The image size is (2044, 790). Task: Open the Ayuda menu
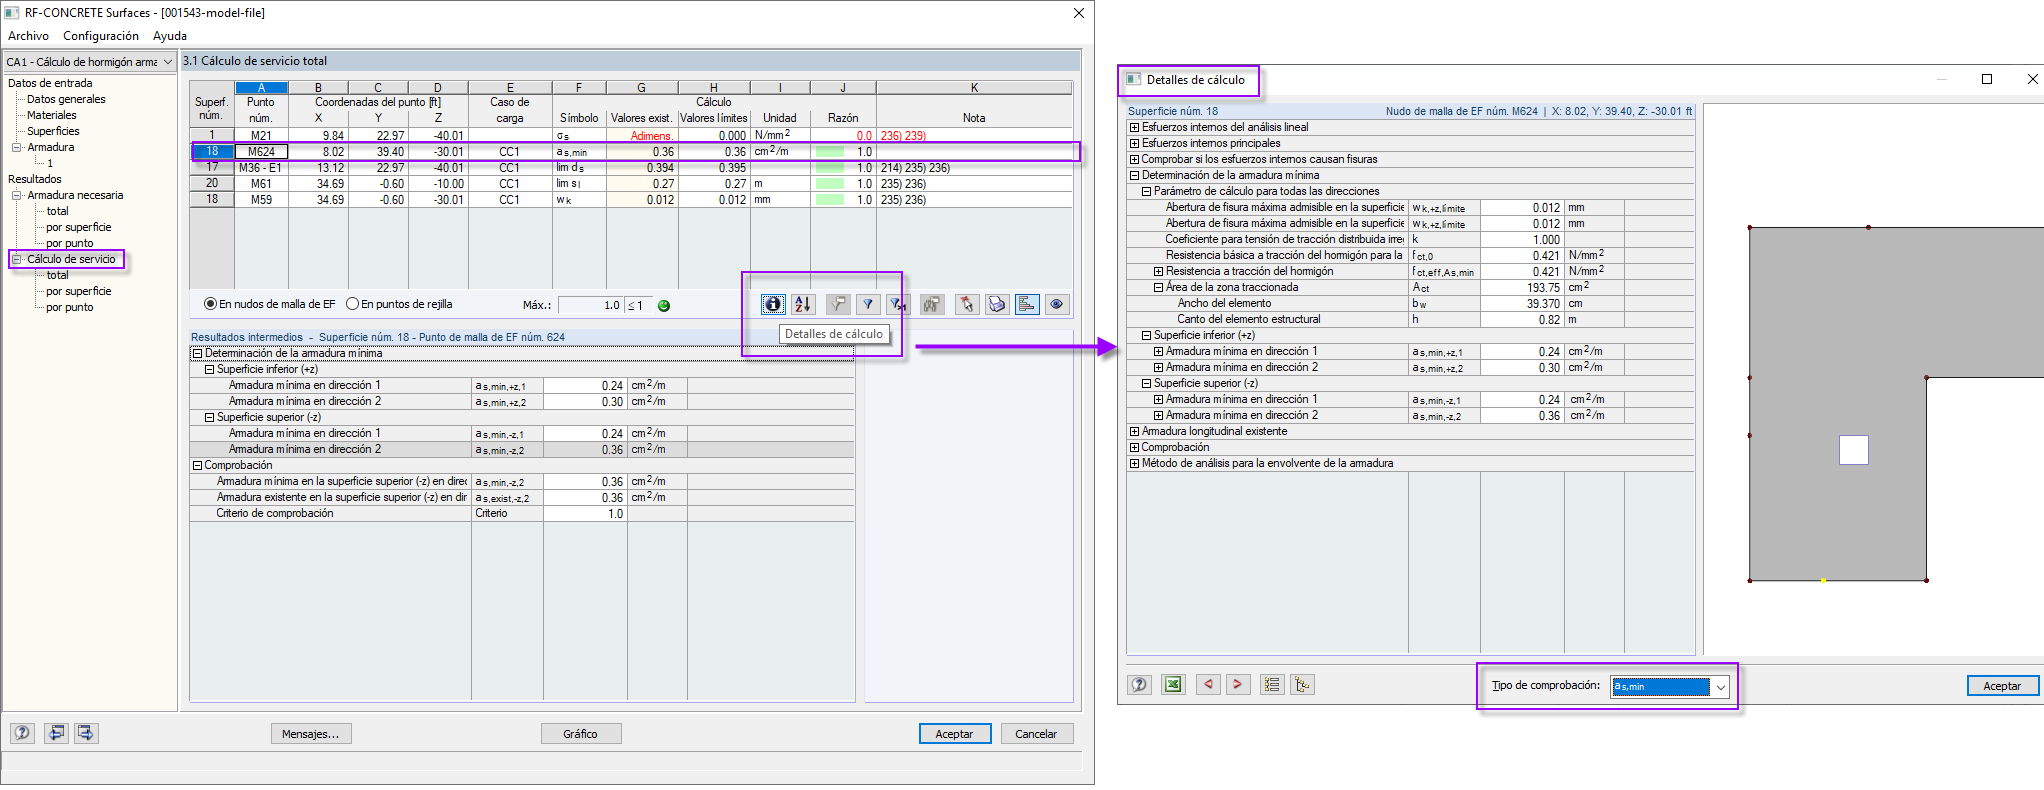point(170,36)
